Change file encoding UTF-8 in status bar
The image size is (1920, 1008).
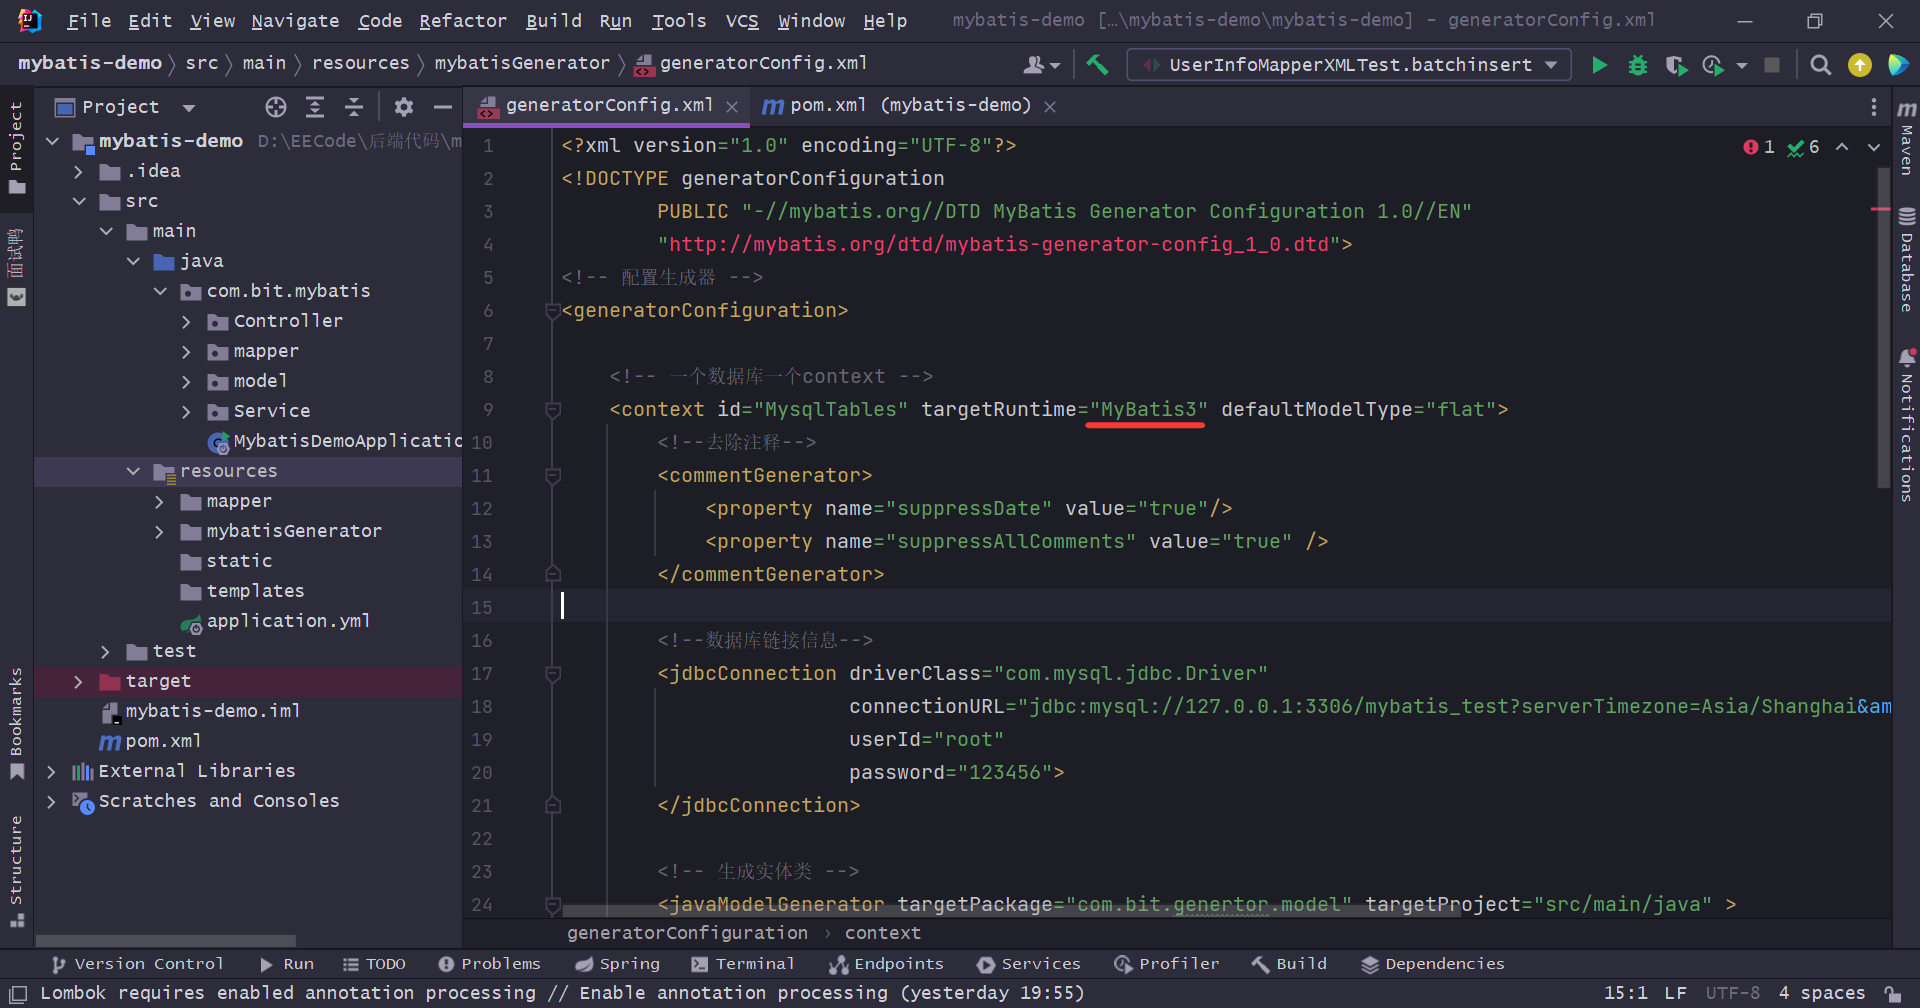pyautogui.click(x=1733, y=993)
